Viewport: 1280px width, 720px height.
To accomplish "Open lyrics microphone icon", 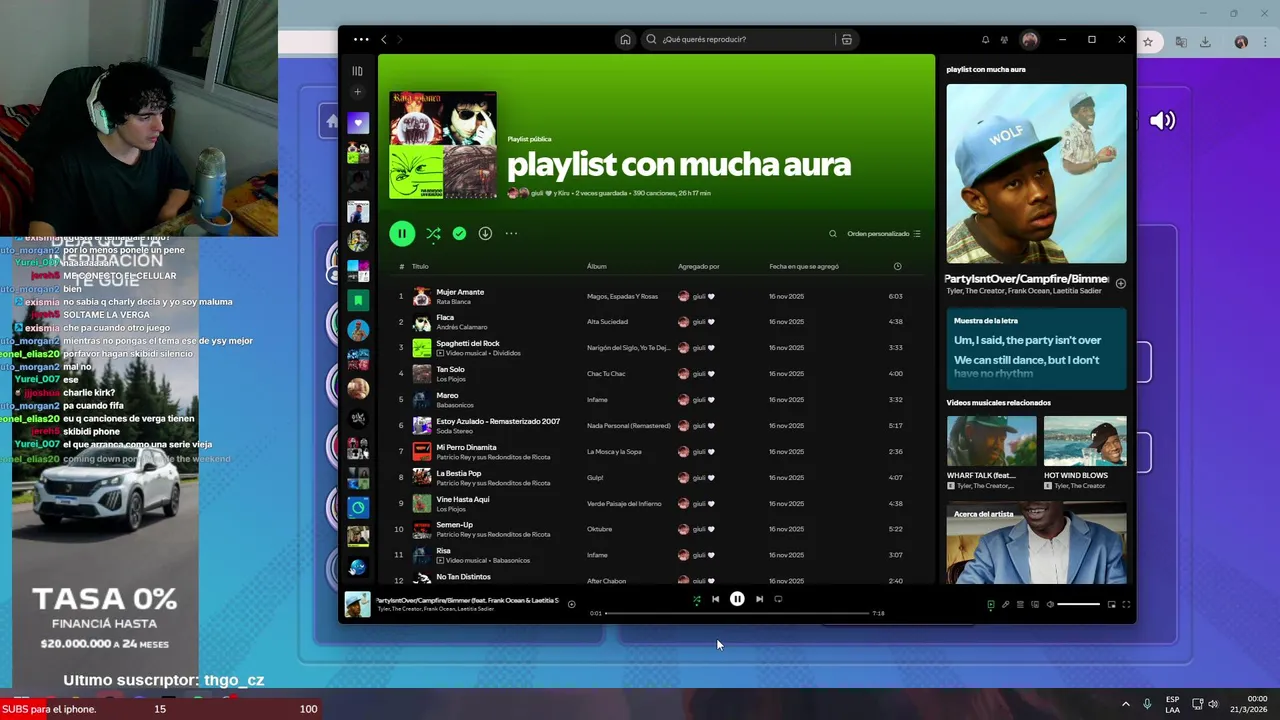I will coord(1005,605).
